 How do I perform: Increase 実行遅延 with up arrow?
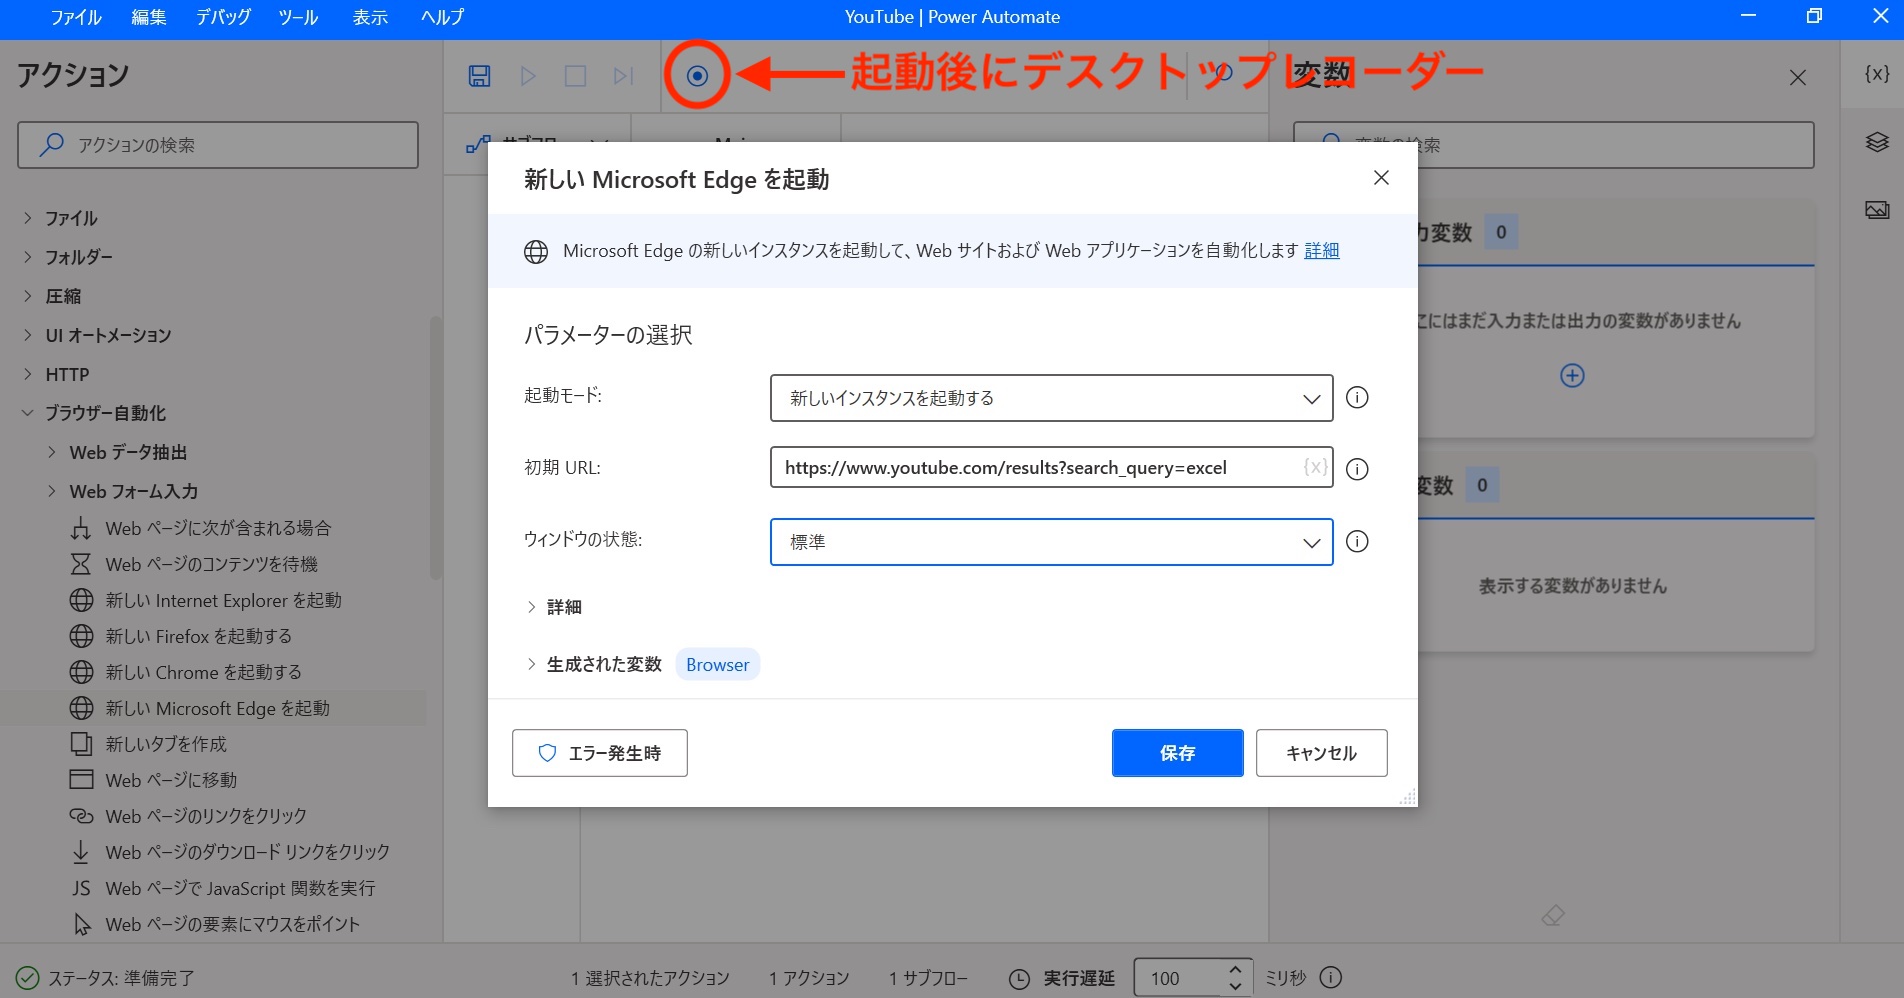pyautogui.click(x=1236, y=969)
